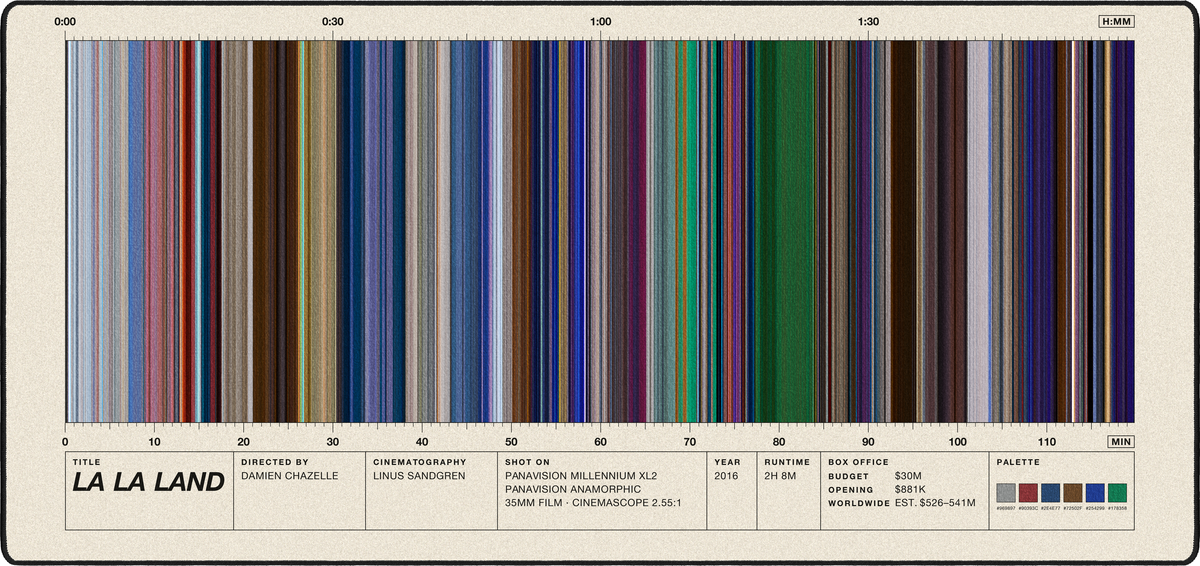
Task: Click the H:MM unit badge
Action: tap(1116, 21)
